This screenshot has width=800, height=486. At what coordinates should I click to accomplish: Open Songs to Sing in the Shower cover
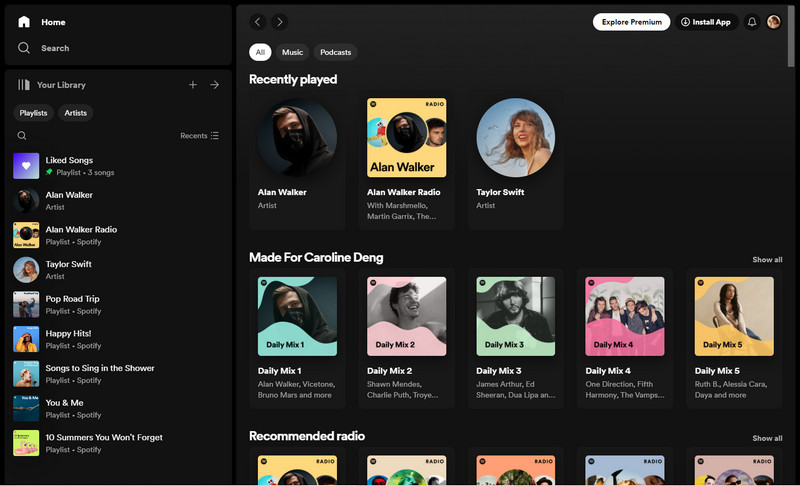[26, 374]
